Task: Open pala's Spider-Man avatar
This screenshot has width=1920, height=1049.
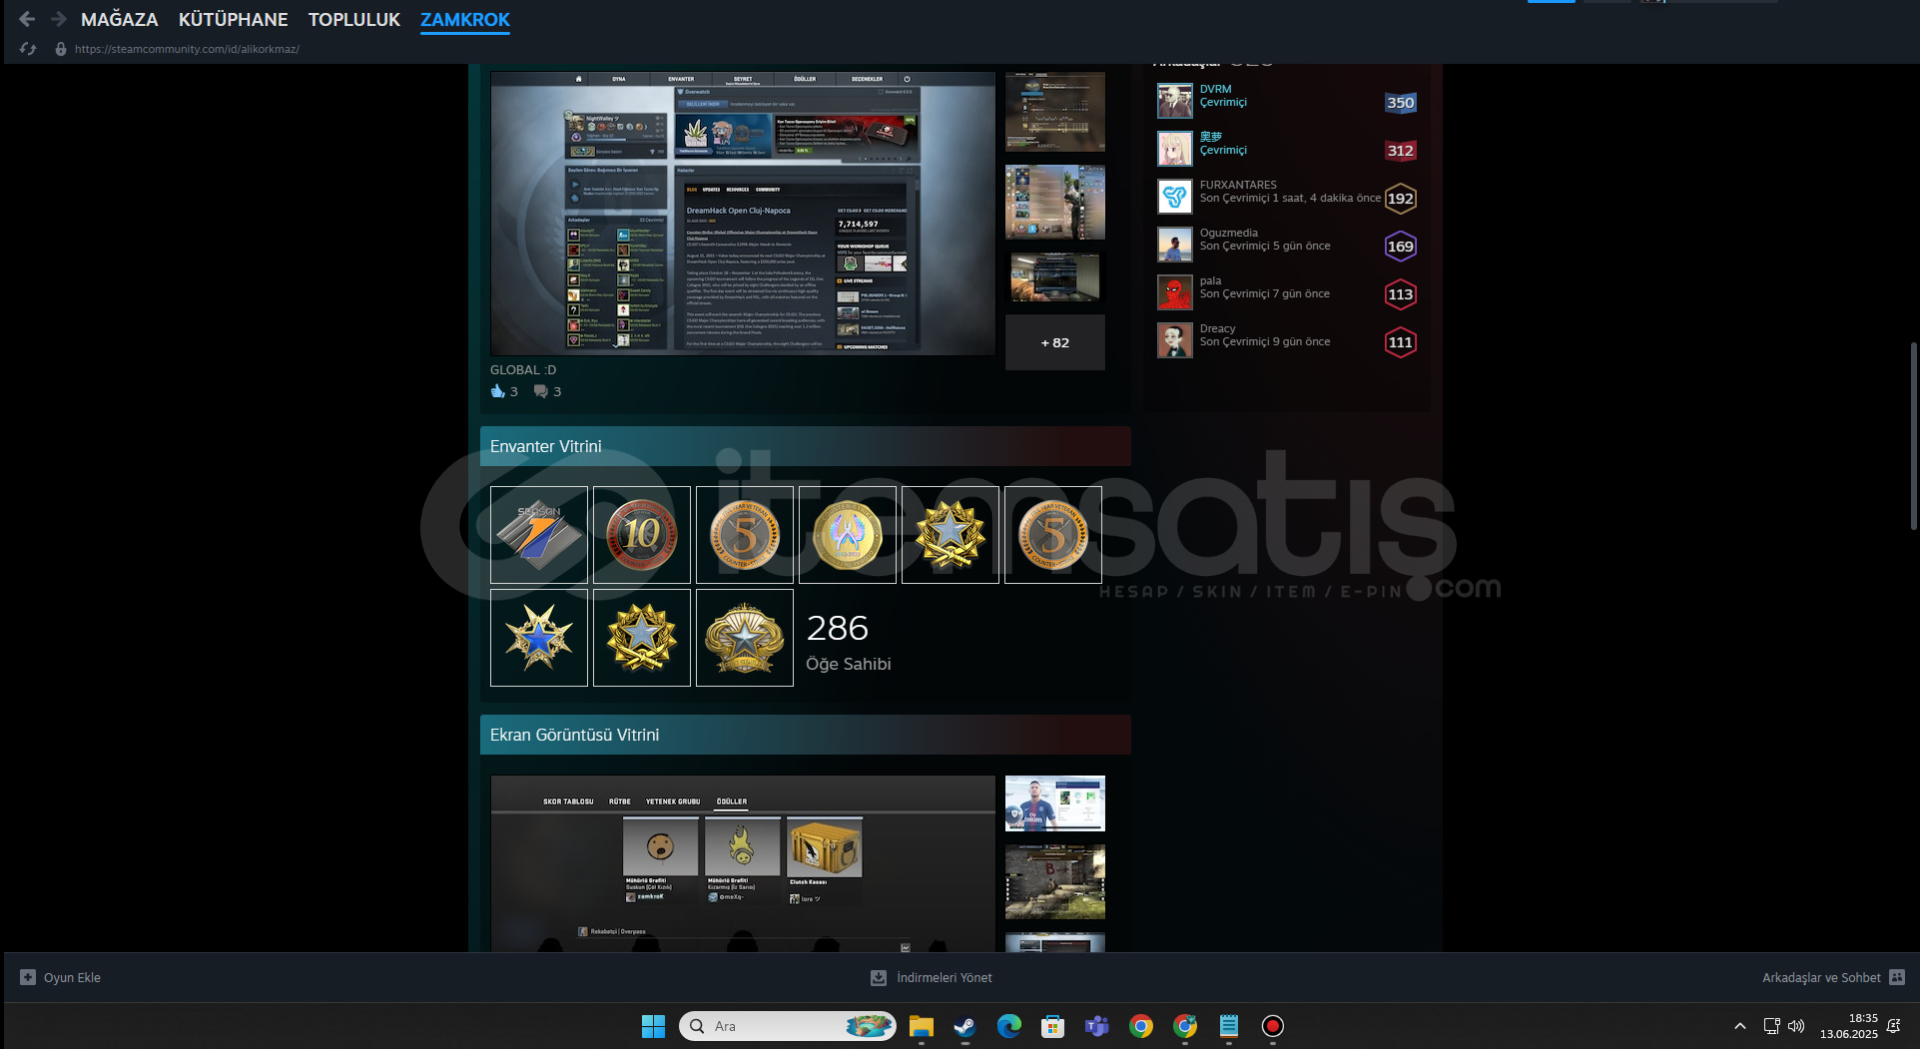Action: click(1175, 293)
